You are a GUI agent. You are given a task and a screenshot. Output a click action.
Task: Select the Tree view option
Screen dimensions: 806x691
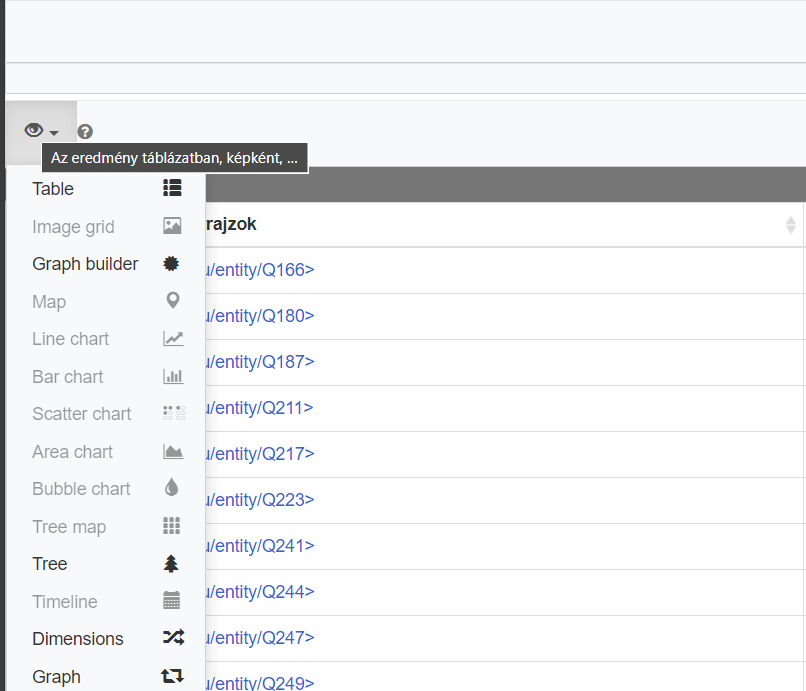point(50,564)
